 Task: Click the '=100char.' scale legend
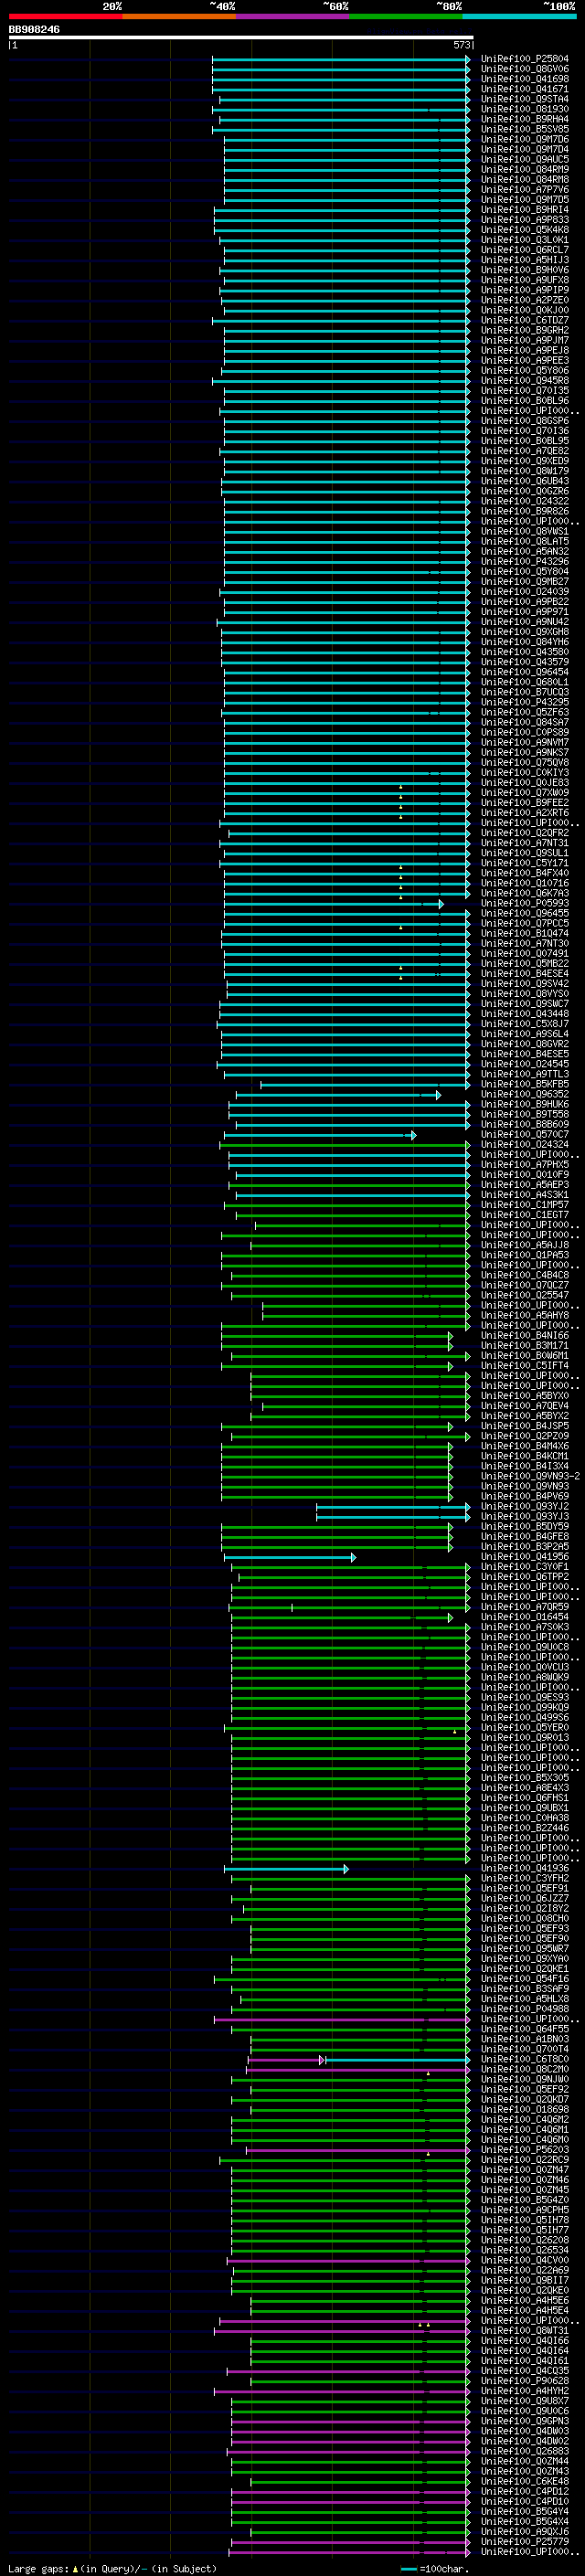pyautogui.click(x=435, y=2568)
